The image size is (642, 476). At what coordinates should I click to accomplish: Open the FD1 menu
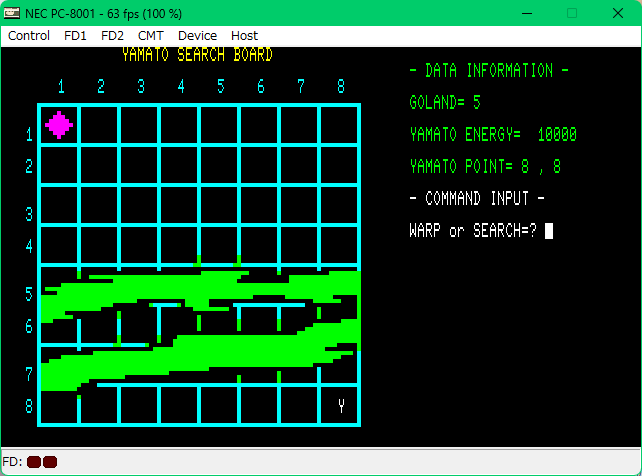[75, 36]
